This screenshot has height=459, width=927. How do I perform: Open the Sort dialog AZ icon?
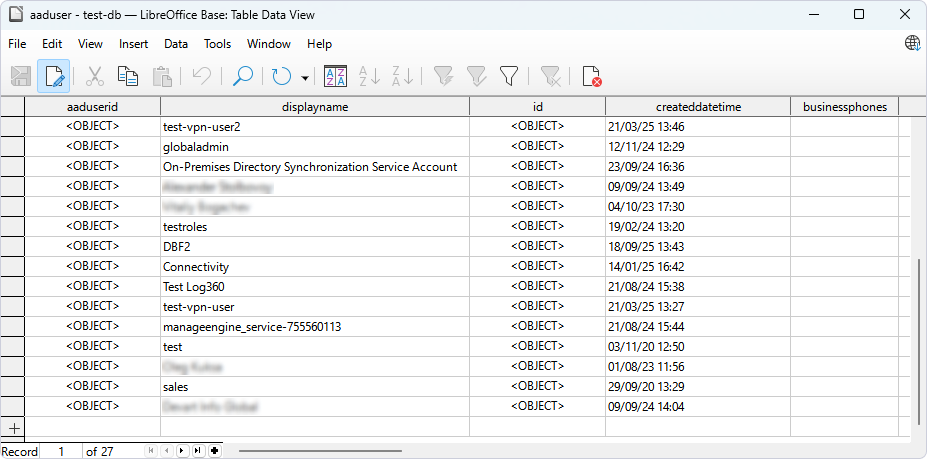point(335,76)
